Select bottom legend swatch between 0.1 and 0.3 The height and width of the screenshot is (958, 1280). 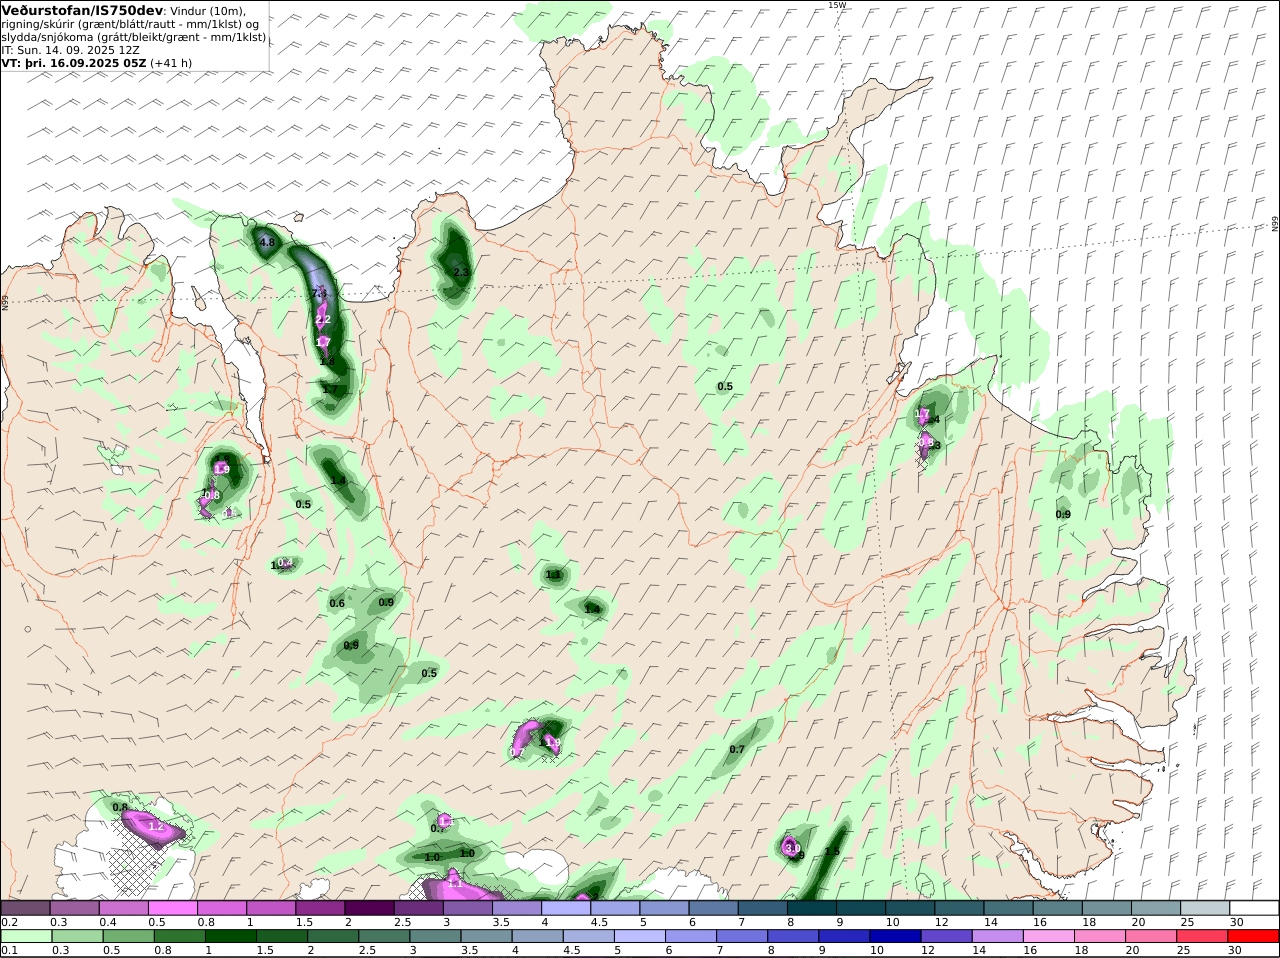[26, 936]
